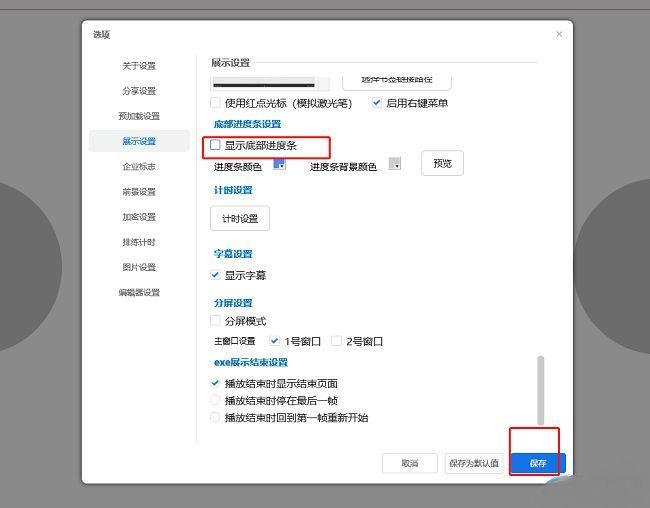Click the 预览 progress bar button
Viewport: 650px width, 508px height.
coord(442,163)
